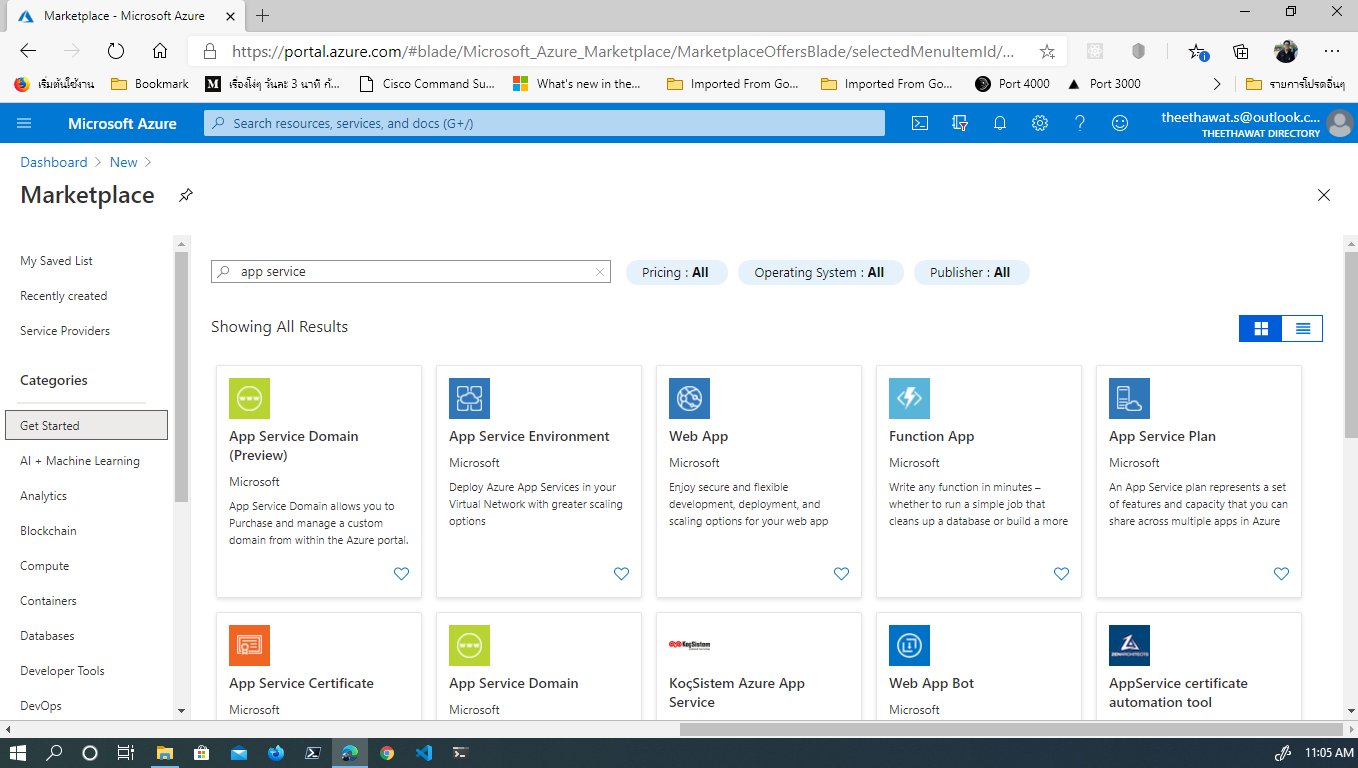Save App Service Domain (Preview) to favorites
This screenshot has width=1358, height=768.
click(401, 574)
